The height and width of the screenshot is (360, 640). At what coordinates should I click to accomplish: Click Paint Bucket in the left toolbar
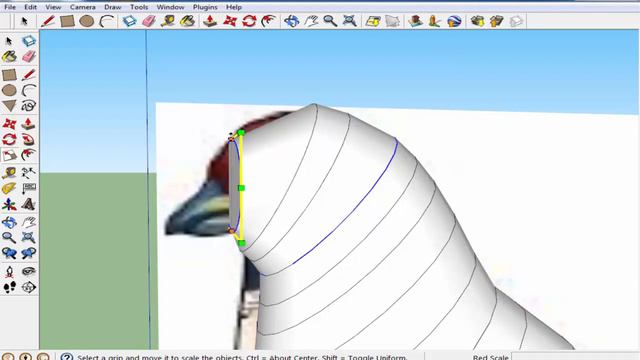coord(9,56)
